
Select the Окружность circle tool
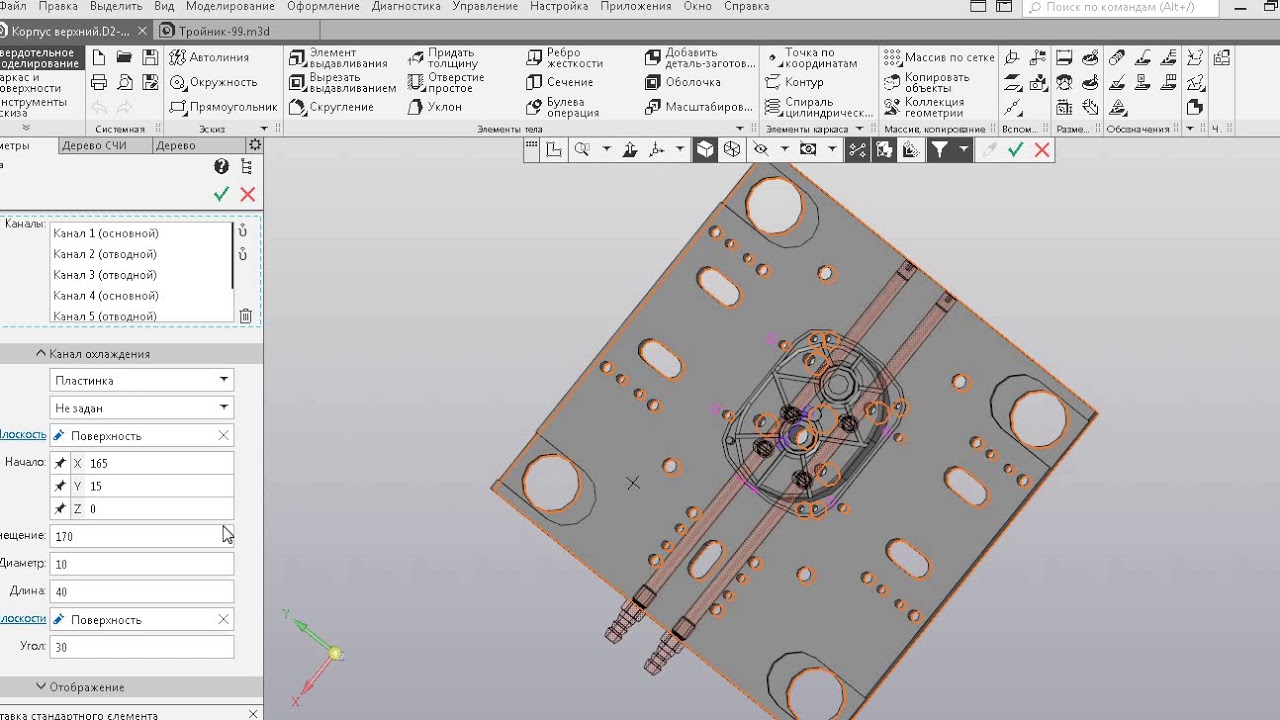click(x=214, y=82)
